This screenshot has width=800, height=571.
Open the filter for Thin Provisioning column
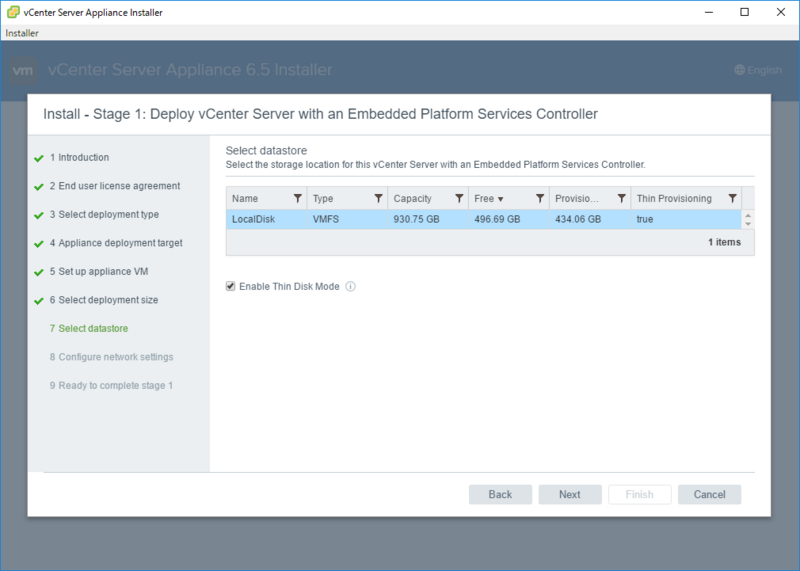[x=732, y=198]
